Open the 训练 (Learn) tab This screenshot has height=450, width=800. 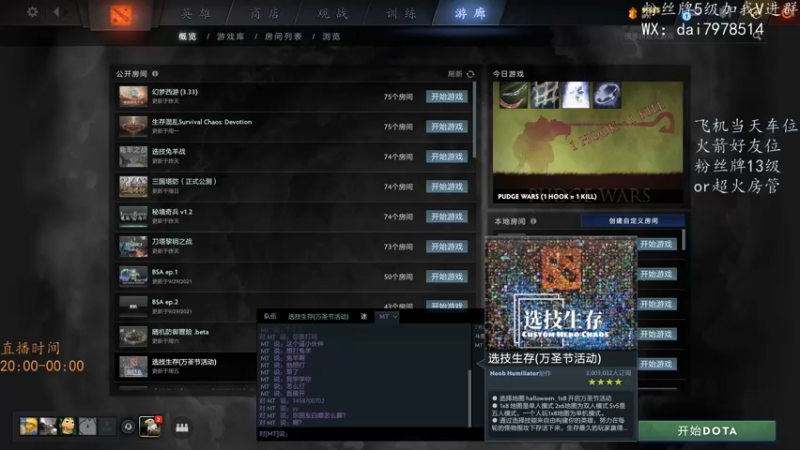401,13
